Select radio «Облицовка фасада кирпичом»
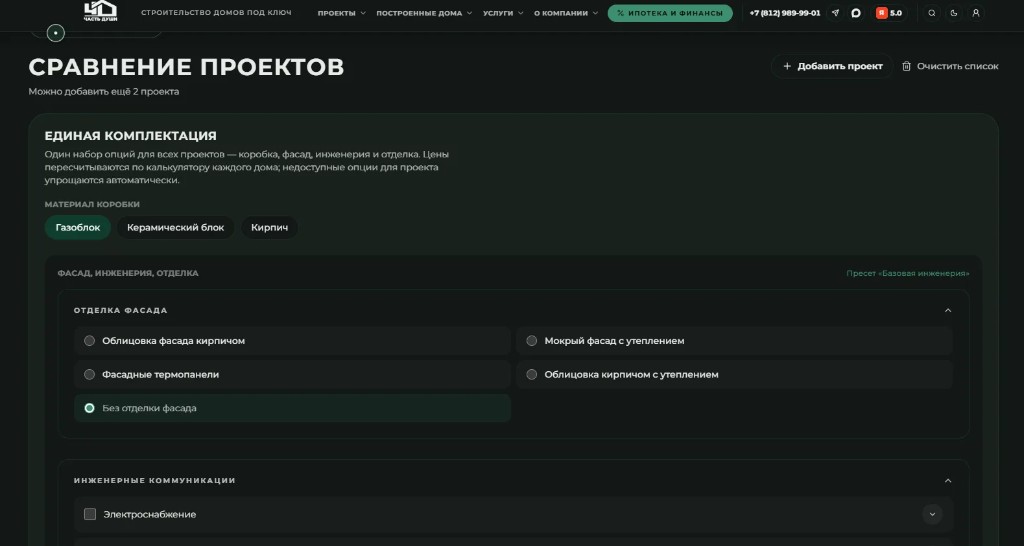The image size is (1024, 546). coord(89,341)
